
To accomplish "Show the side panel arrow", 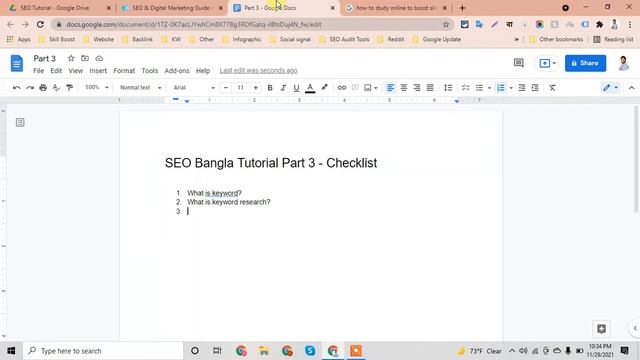I will (635, 328).
